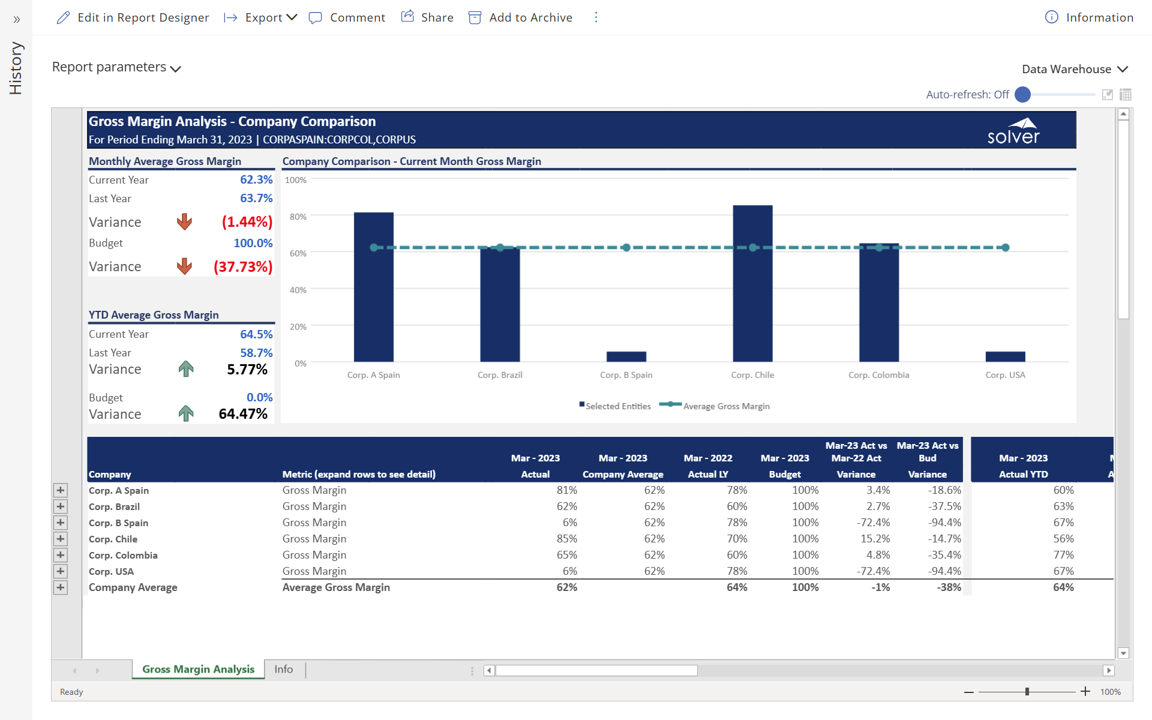Image resolution: width=1152 pixels, height=720 pixels.
Task: Expand the Corp. Chile row details
Action: pos(60,539)
